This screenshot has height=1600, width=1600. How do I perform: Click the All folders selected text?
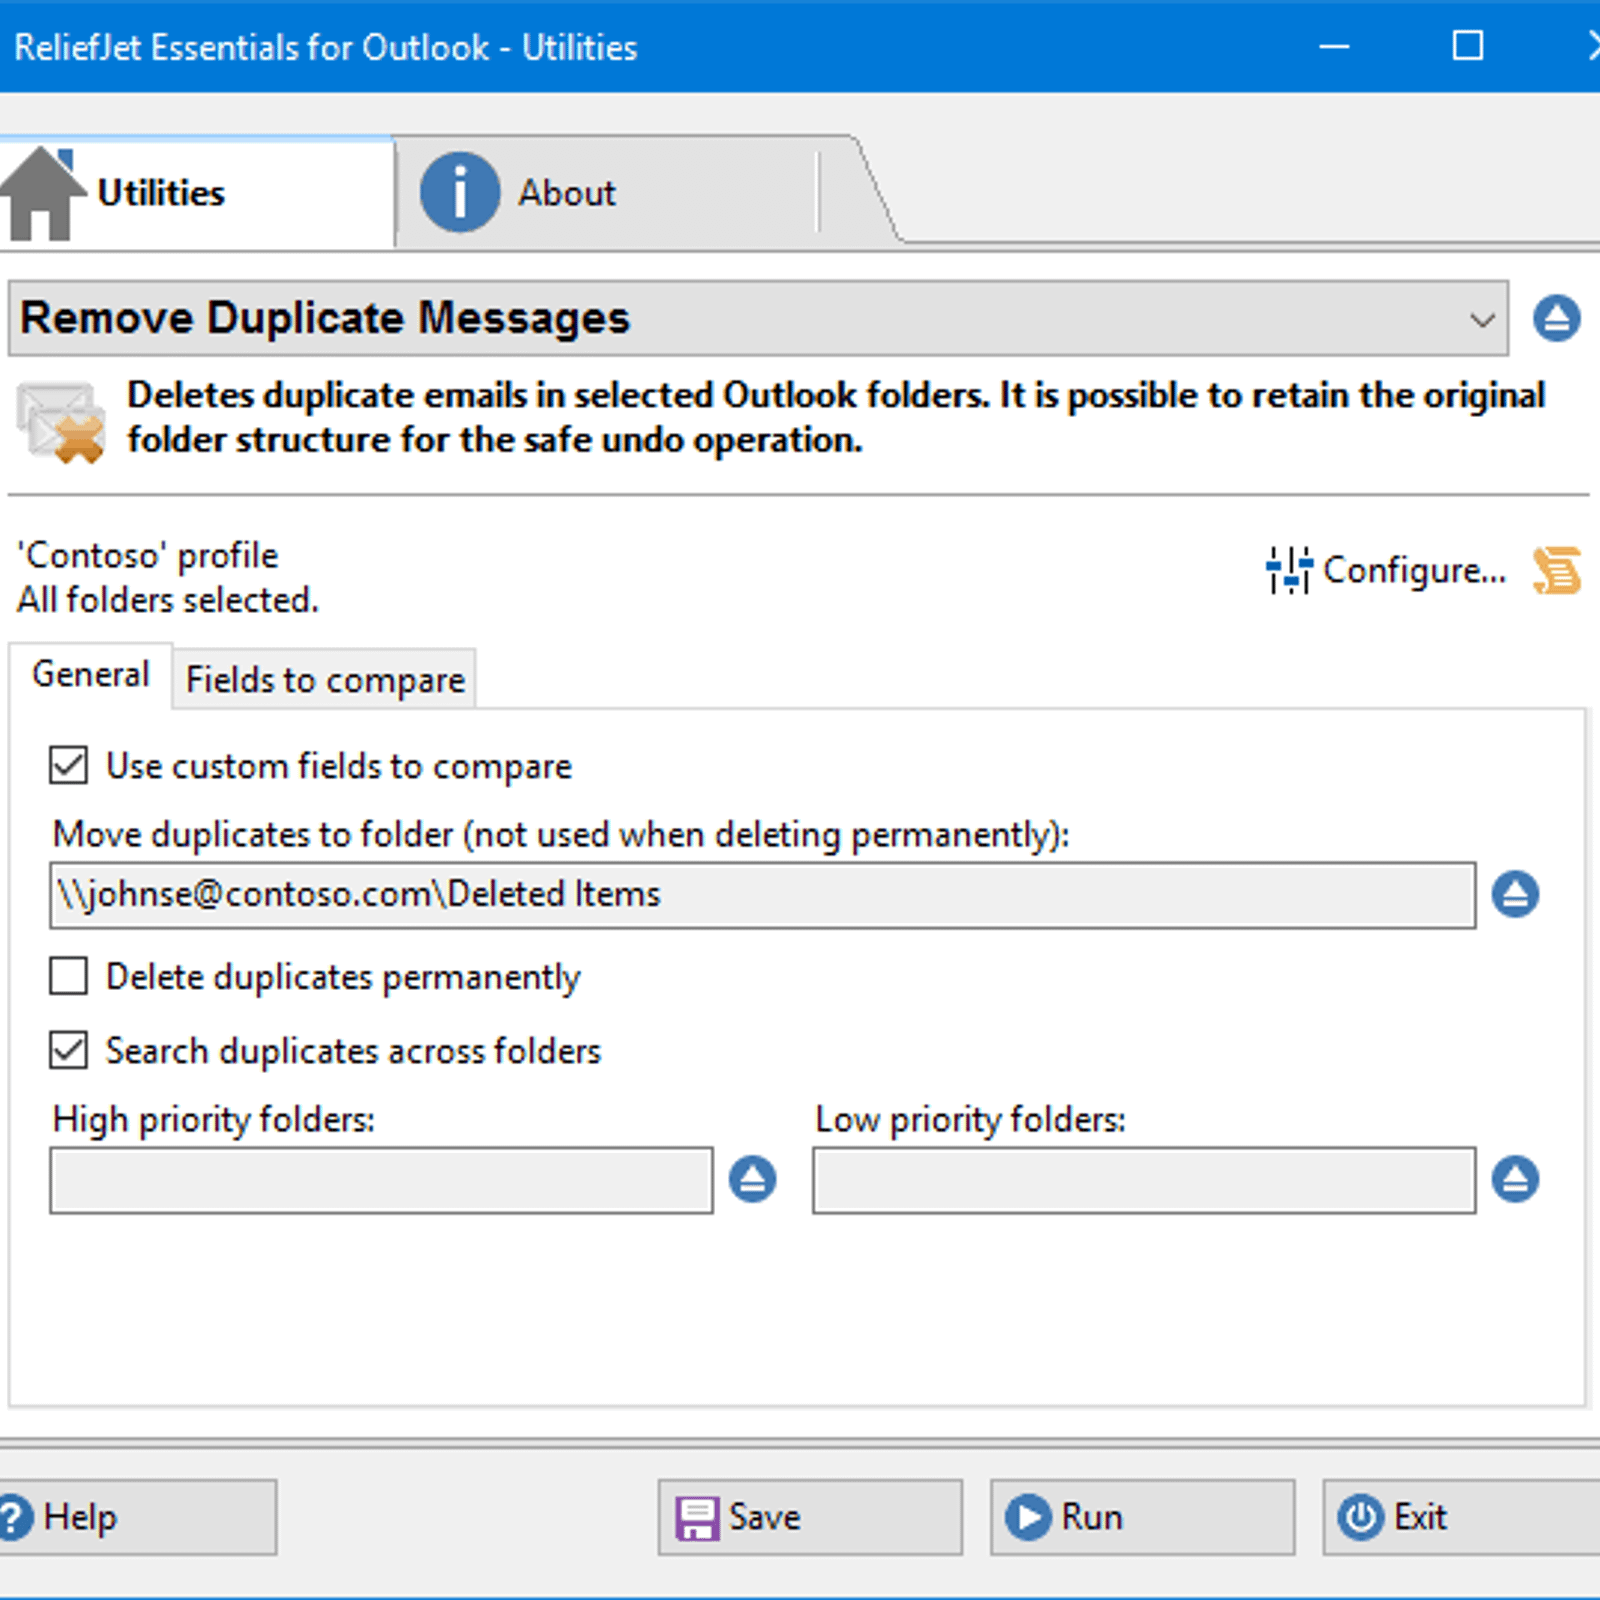point(168,600)
